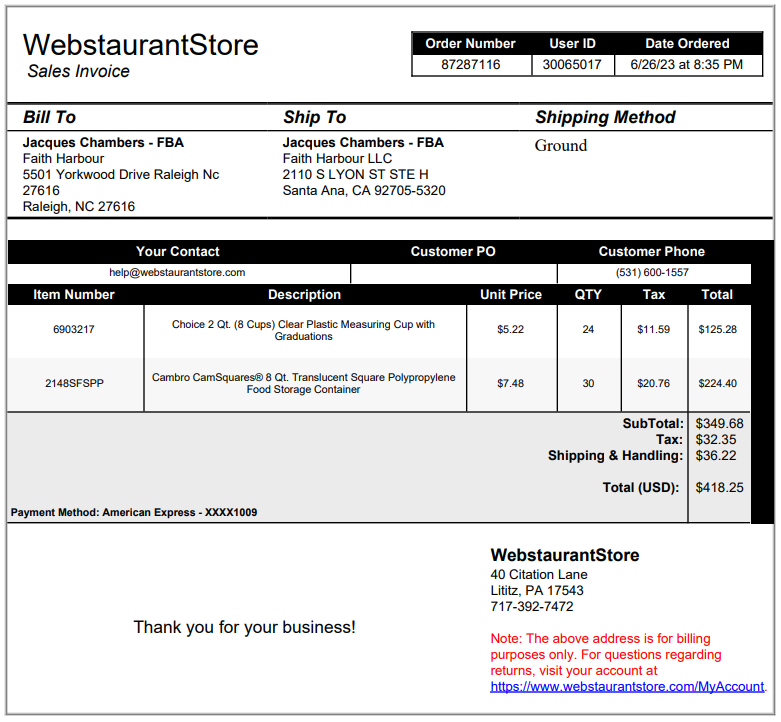Select Raleigh, NC 27616 billing line
Image resolution: width=781 pixels, height=722 pixels.
point(79,207)
